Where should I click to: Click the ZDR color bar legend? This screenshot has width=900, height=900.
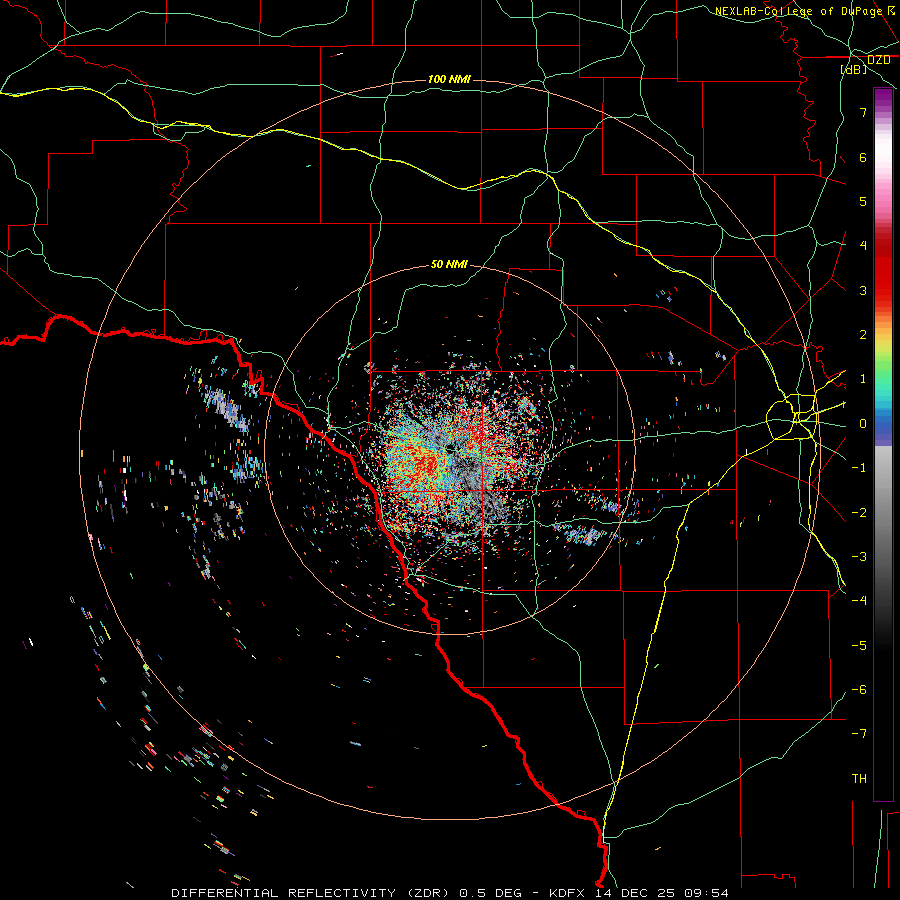(x=883, y=444)
